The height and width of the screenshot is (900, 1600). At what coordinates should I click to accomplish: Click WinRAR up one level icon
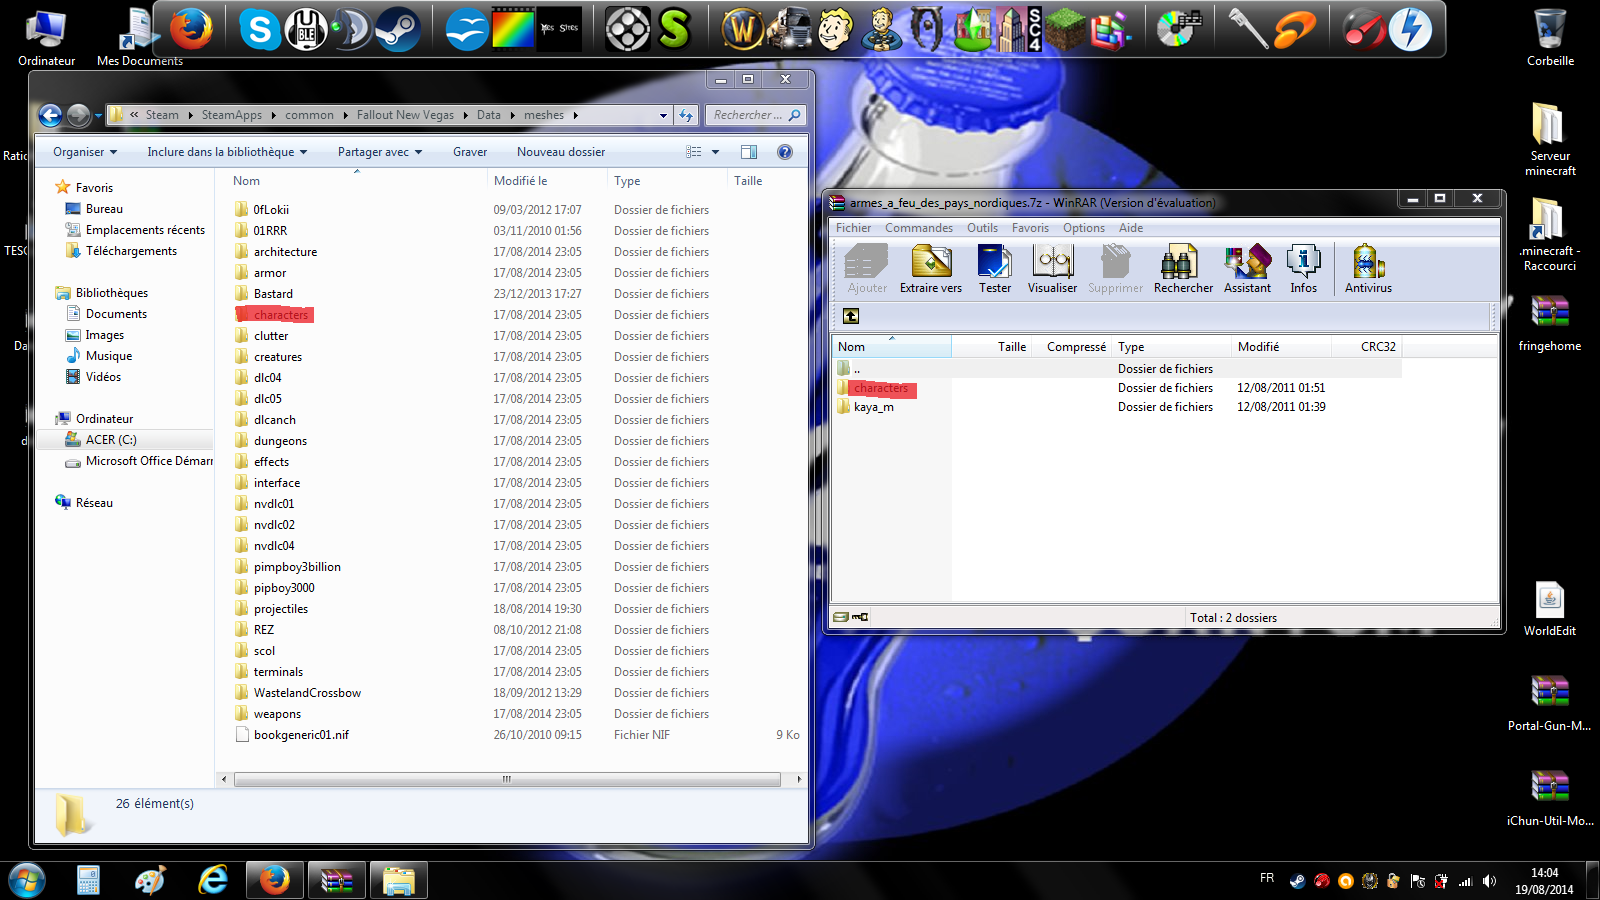tap(851, 316)
